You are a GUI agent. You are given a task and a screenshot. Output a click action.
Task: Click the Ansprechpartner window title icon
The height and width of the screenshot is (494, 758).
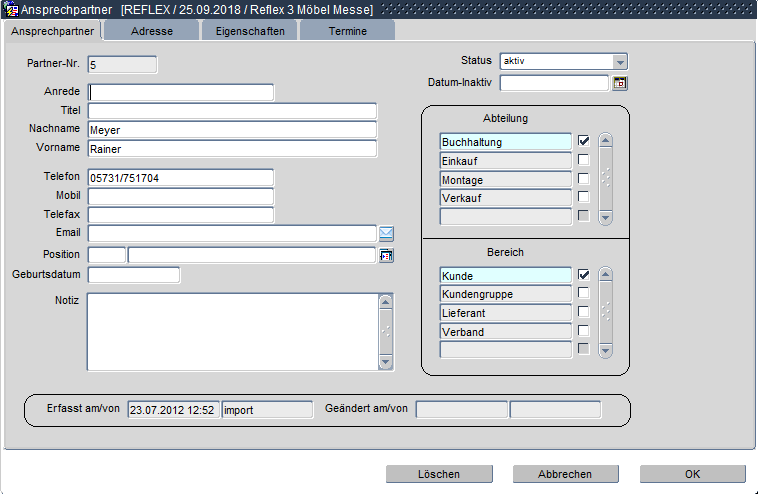tap(12, 9)
